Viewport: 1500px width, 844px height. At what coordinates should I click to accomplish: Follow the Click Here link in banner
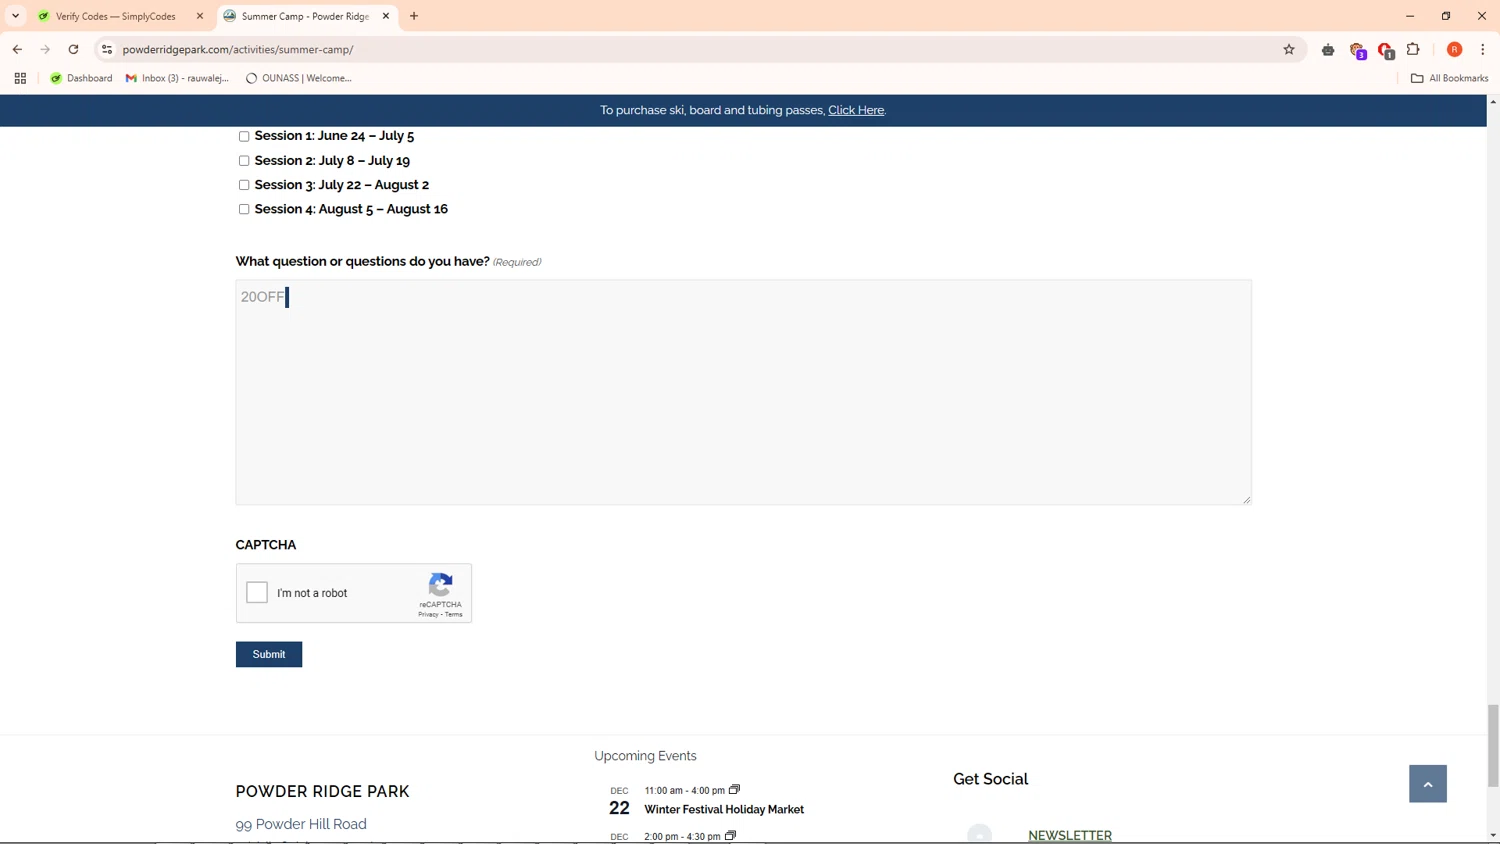click(x=856, y=110)
